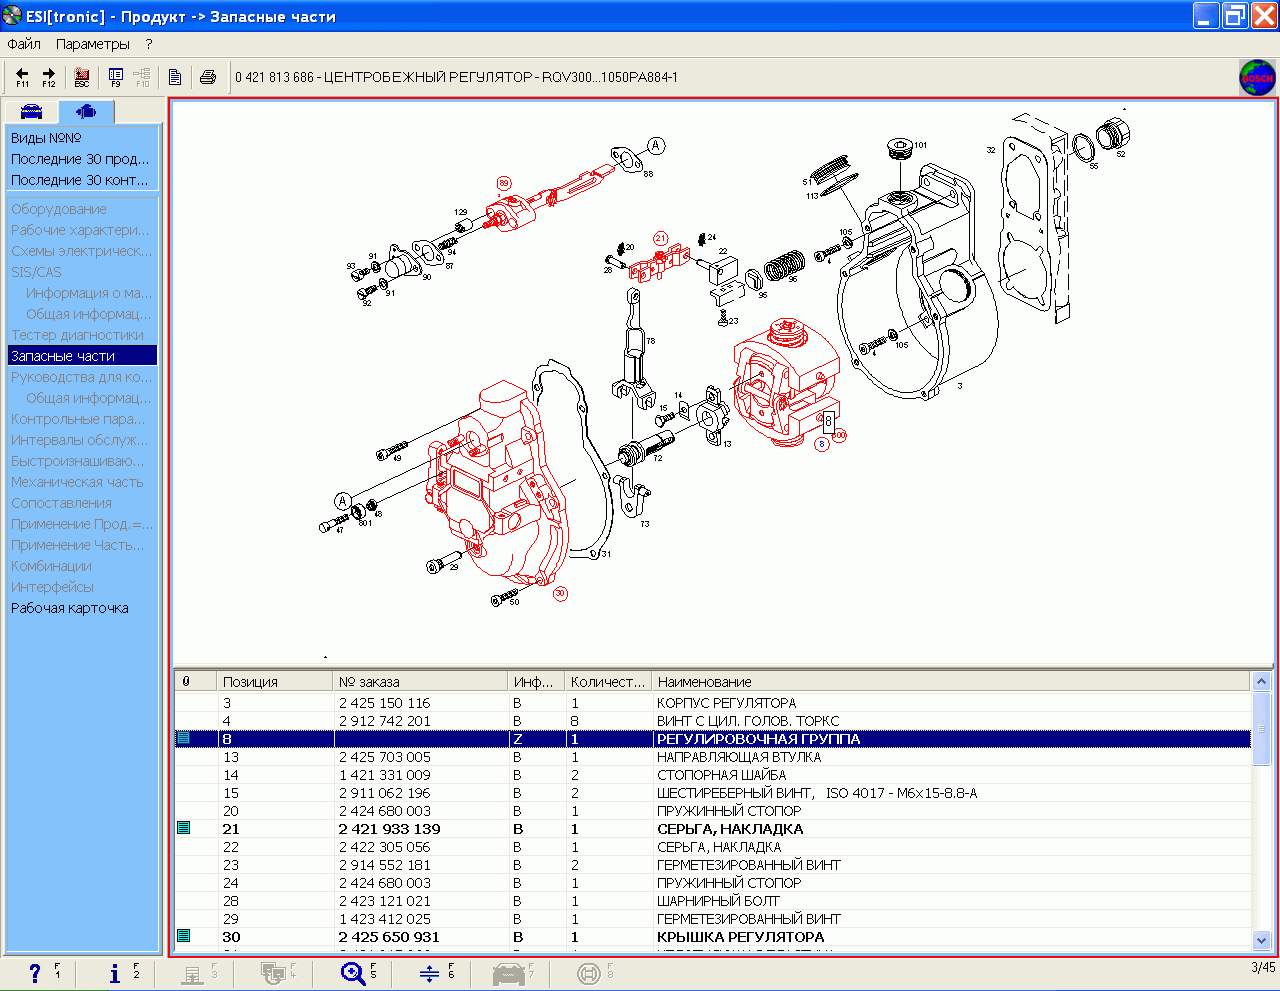Click the Bosch logo icon
Viewport: 1280px width, 991px height.
[1257, 77]
